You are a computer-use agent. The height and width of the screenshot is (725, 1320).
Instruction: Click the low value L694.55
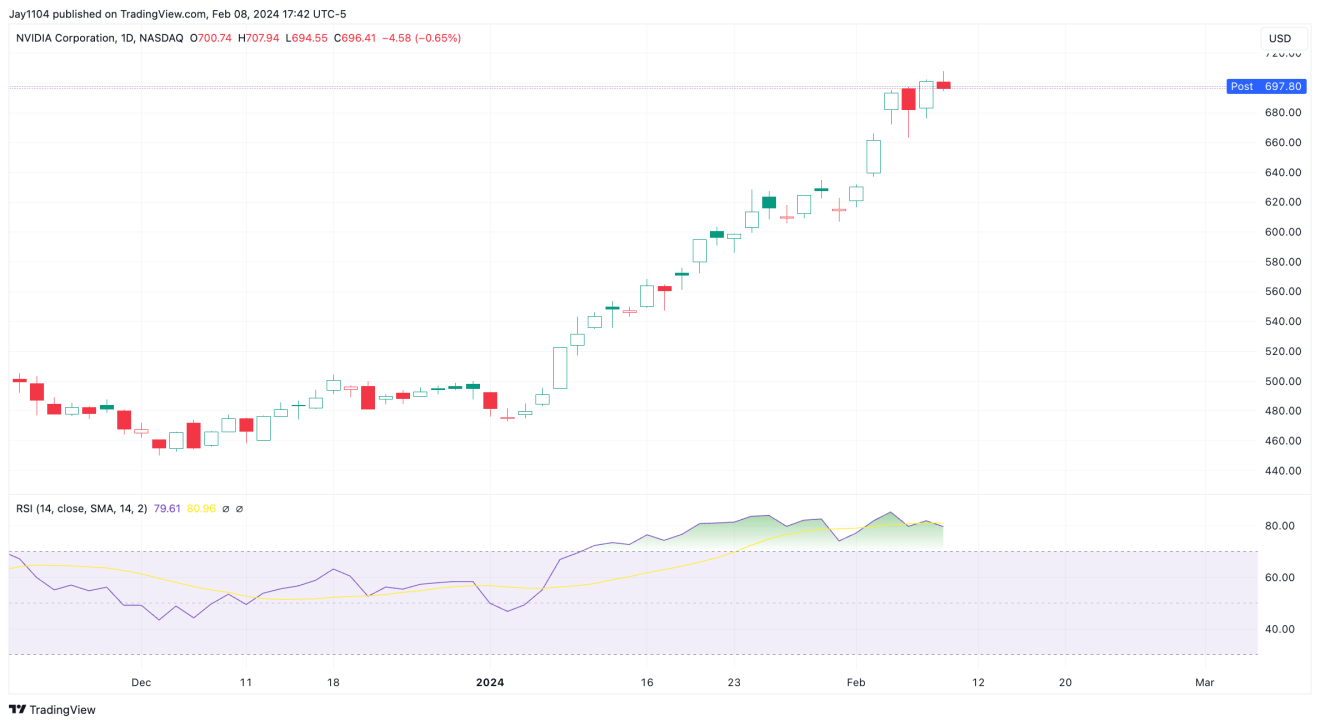pos(307,38)
